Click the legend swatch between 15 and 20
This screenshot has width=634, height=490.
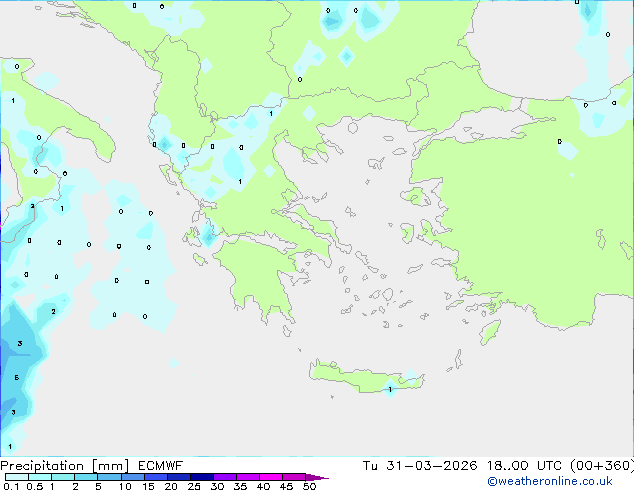[x=156, y=477]
